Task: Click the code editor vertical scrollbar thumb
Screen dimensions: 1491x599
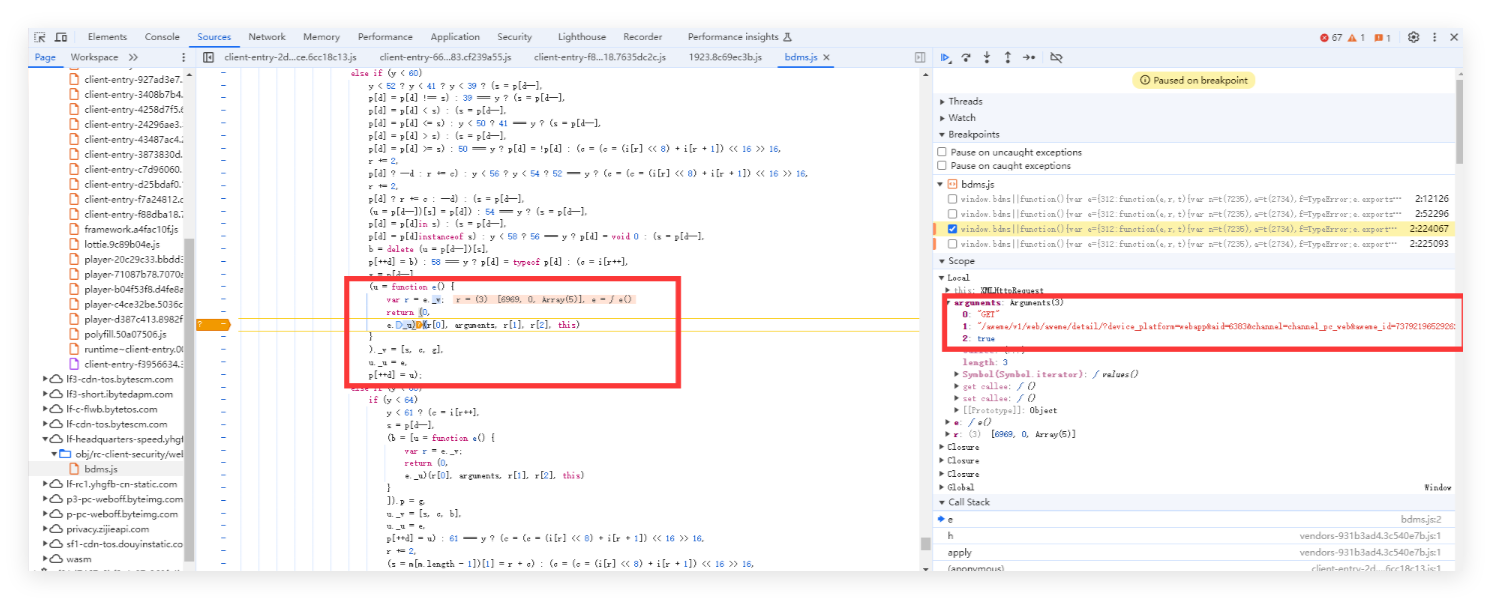Action: [926, 545]
